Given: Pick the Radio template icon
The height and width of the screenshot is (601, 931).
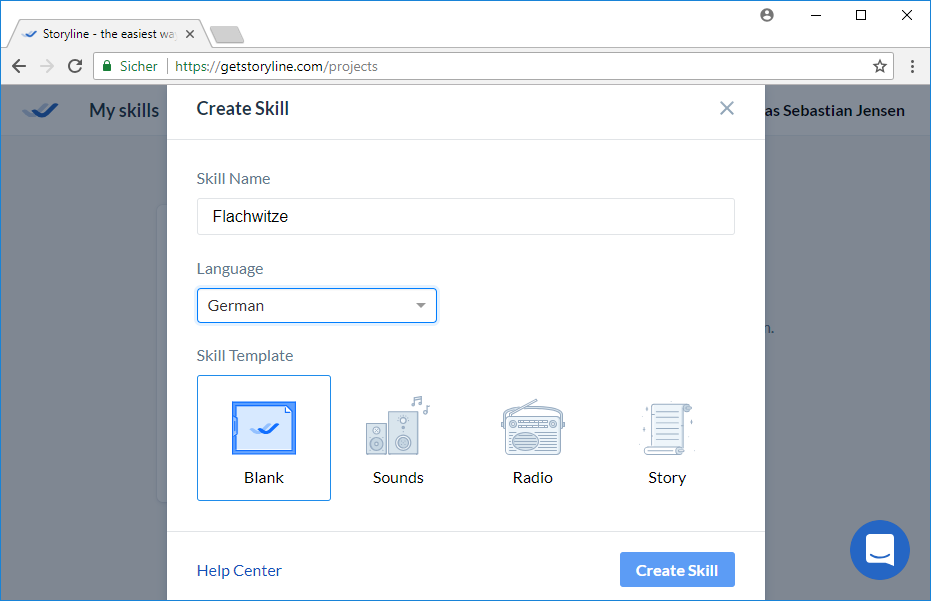Looking at the screenshot, I should point(532,428).
